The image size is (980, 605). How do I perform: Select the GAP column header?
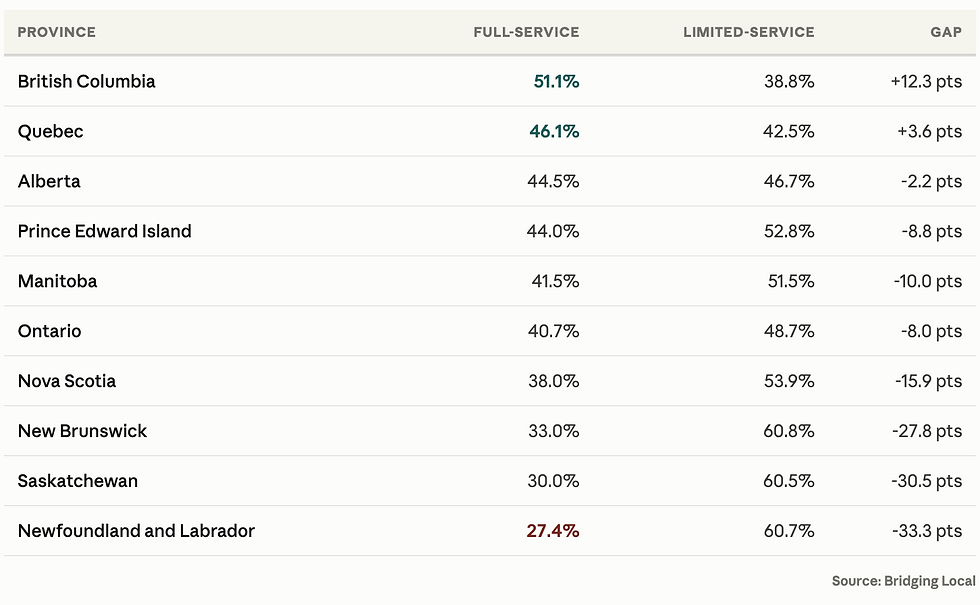946,32
